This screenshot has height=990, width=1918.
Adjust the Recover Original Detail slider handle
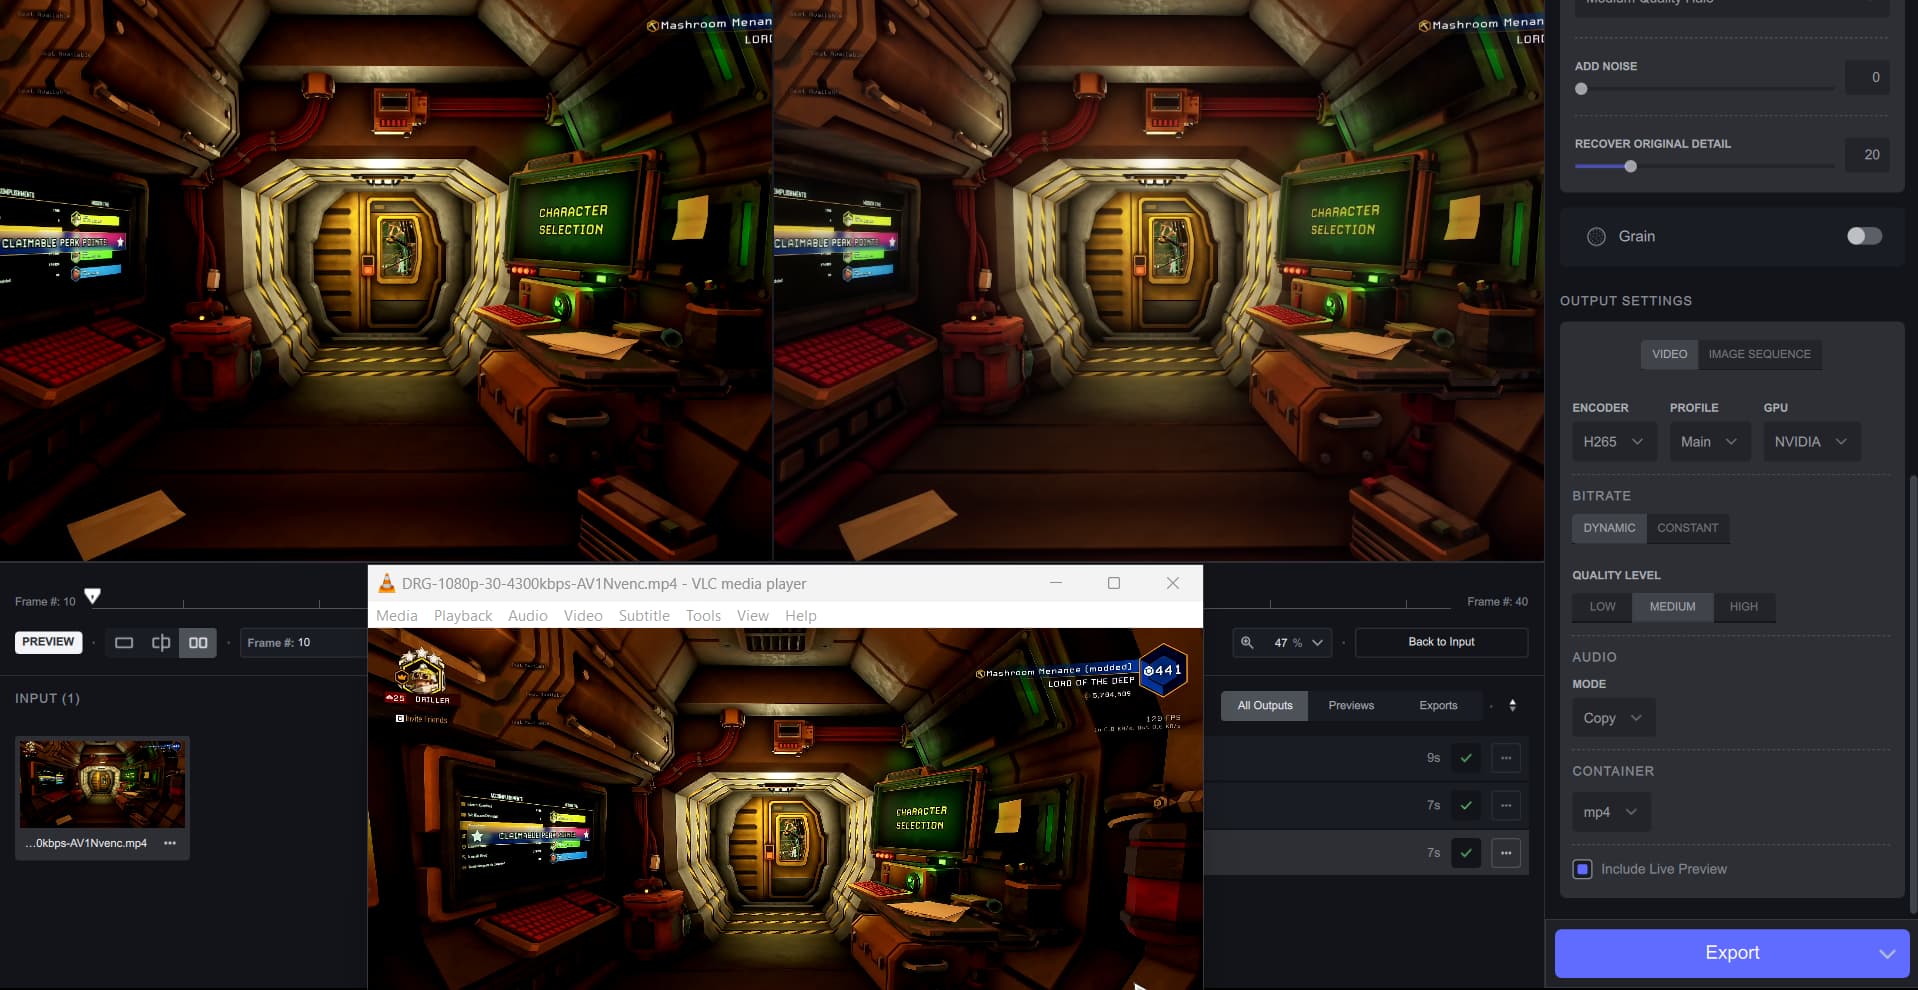click(x=1630, y=167)
